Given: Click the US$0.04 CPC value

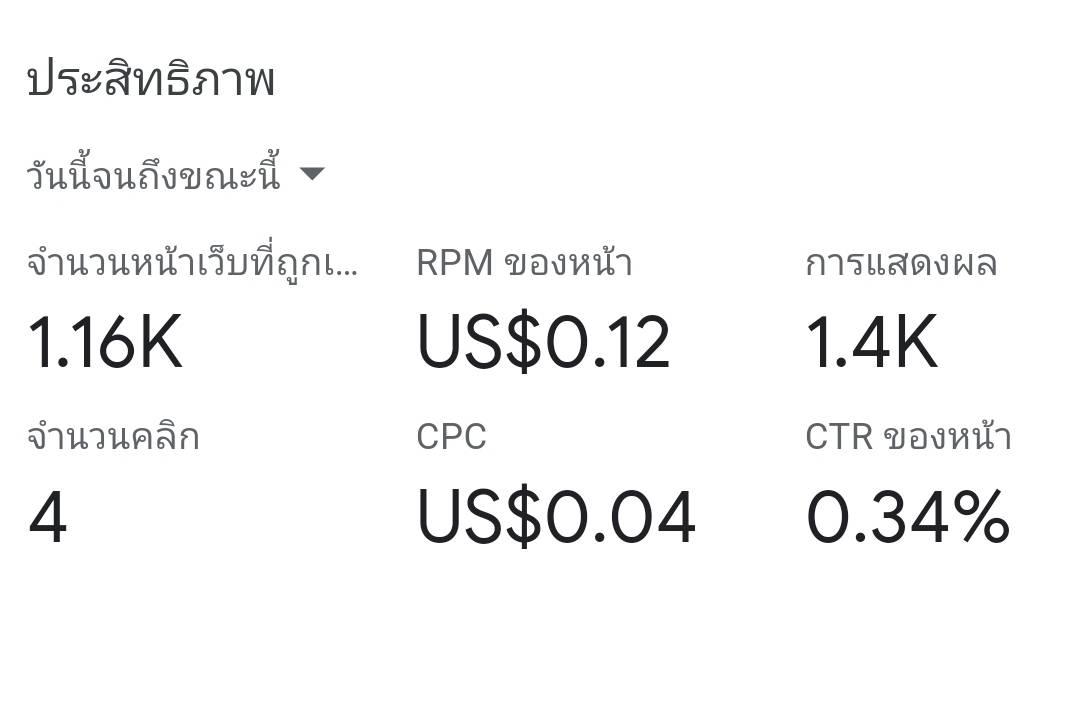Looking at the screenshot, I should (556, 516).
